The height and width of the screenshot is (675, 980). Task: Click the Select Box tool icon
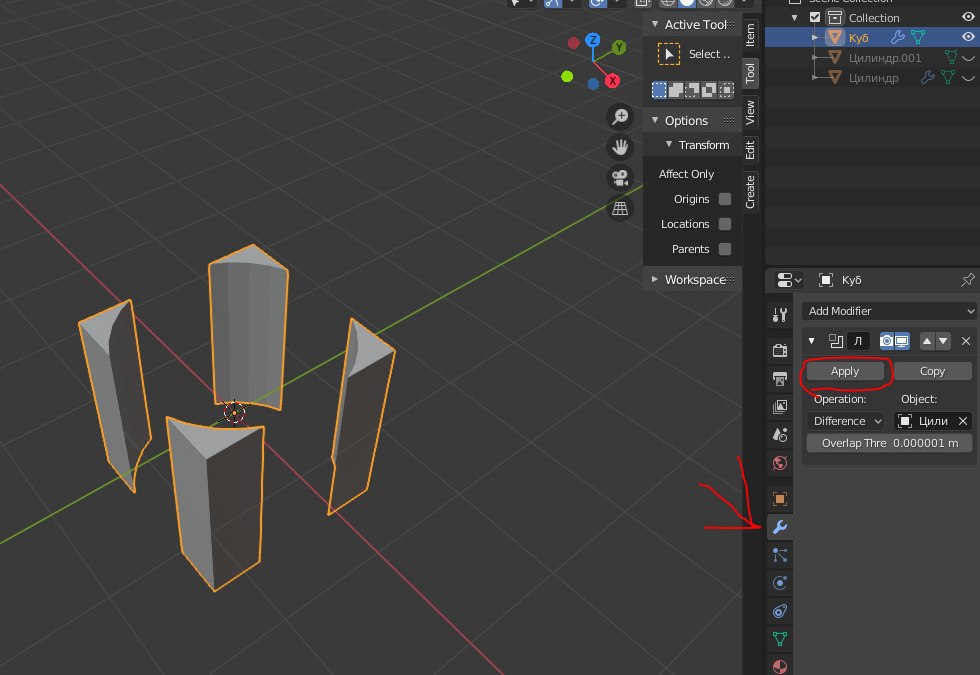coord(669,54)
